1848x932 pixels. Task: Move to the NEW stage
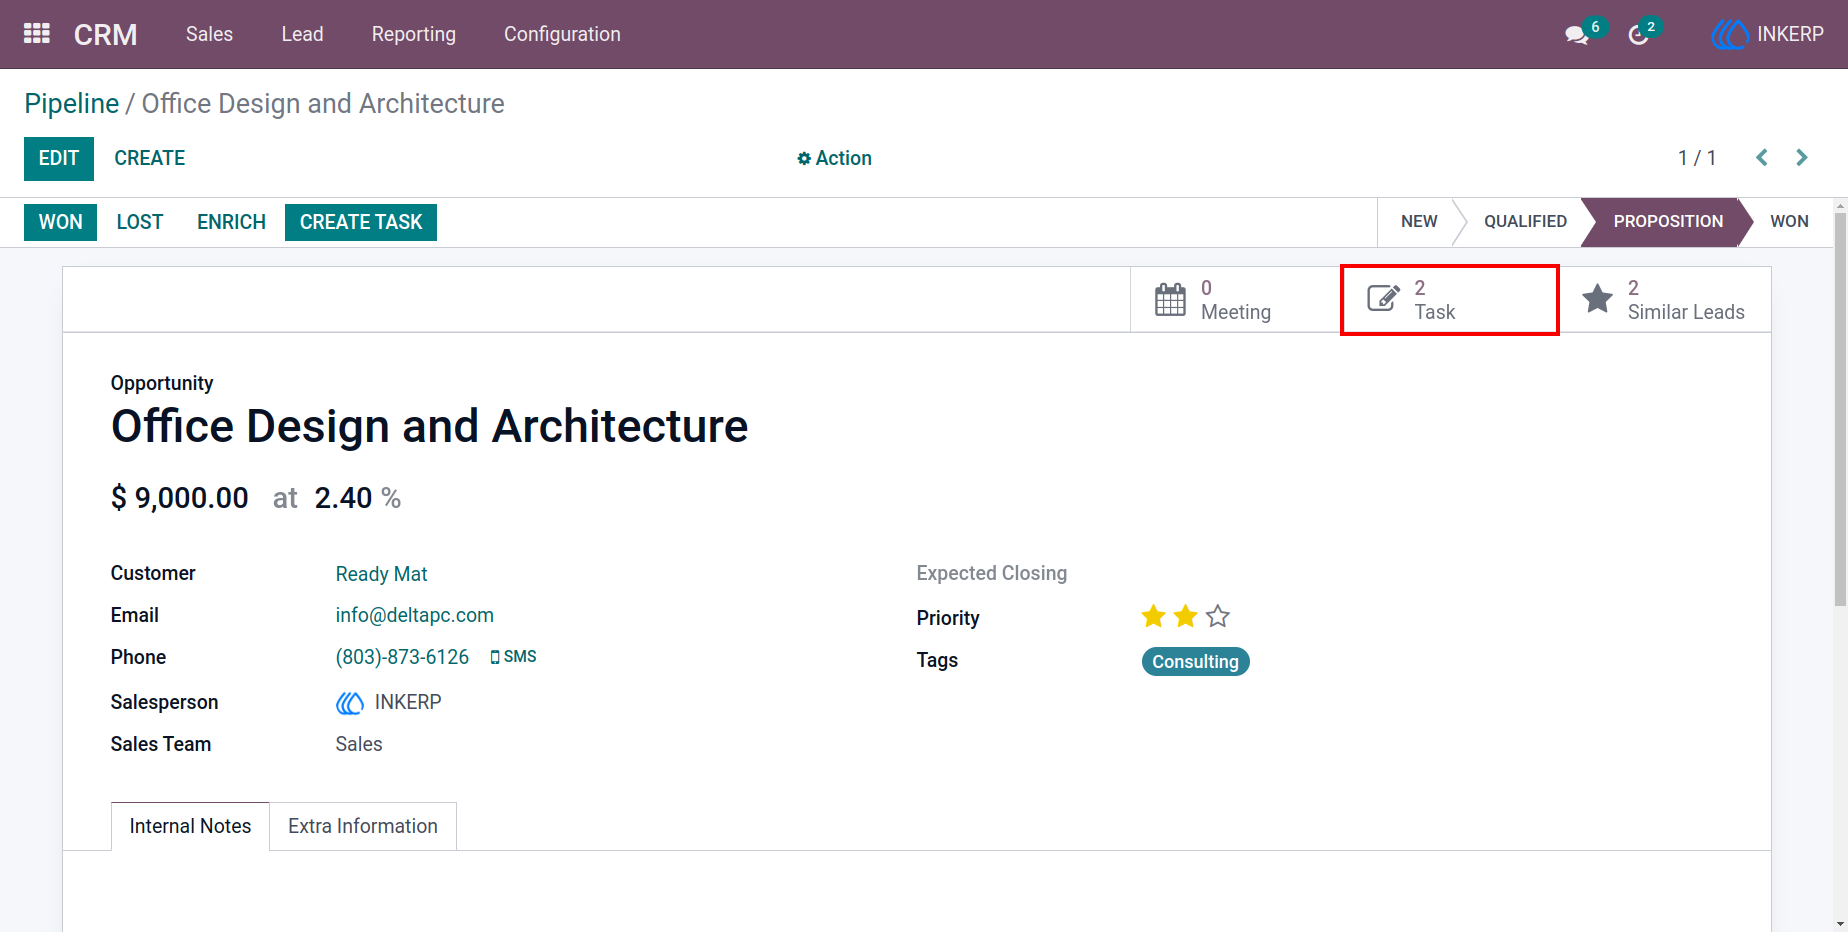1419,221
